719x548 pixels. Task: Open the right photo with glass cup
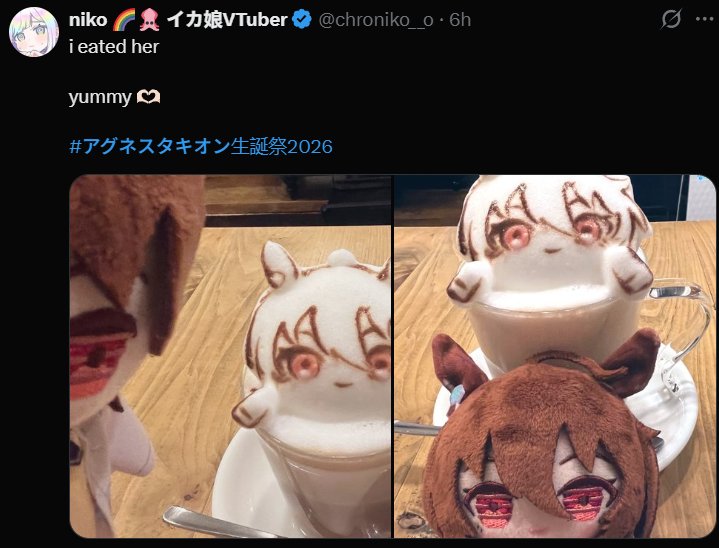(x=555, y=356)
